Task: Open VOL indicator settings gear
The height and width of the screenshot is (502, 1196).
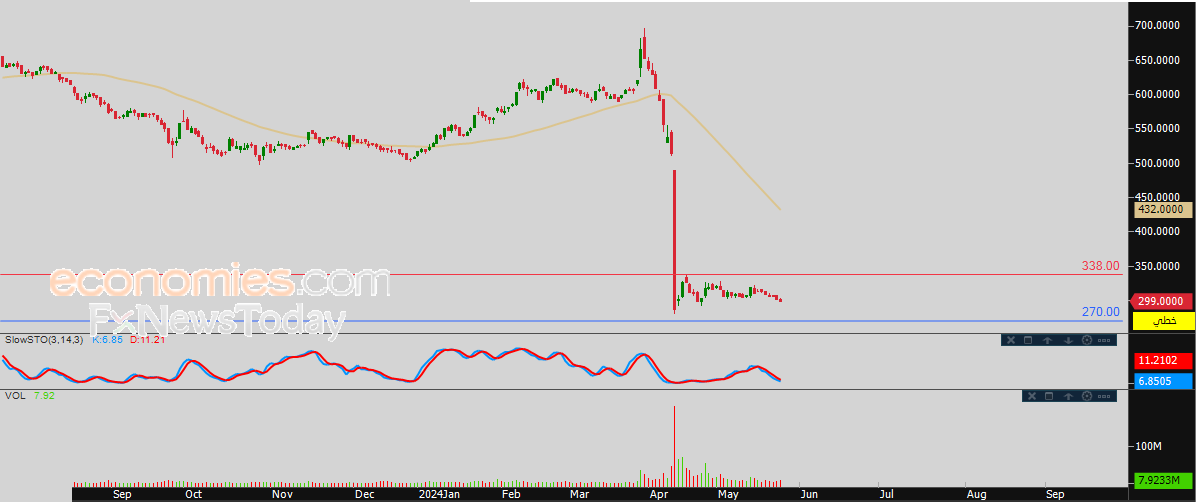Action: 1087,396
